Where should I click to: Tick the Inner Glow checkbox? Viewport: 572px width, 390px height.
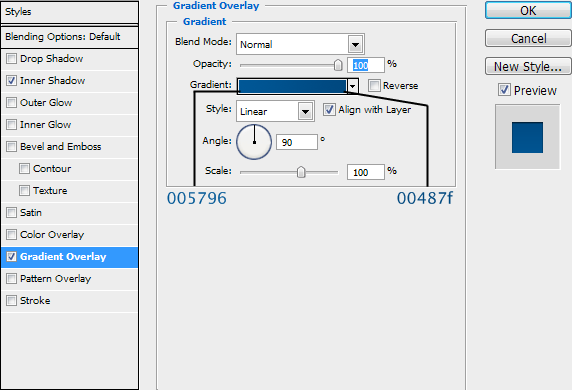click(x=12, y=124)
